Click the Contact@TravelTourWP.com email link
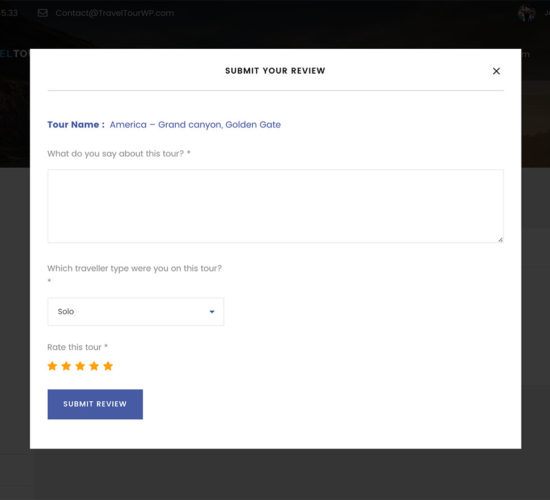The height and width of the screenshot is (500, 550). pos(115,13)
